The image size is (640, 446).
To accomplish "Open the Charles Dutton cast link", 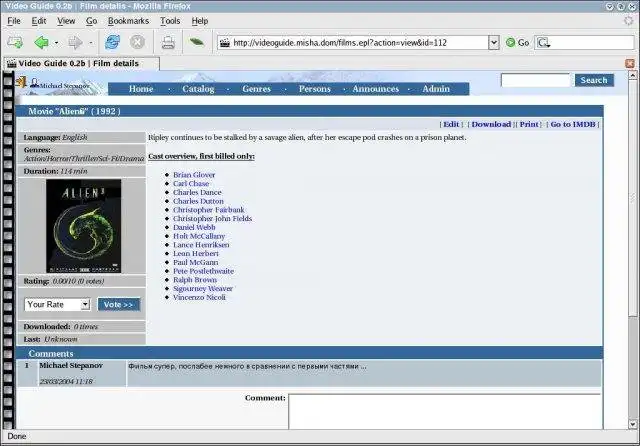I will click(x=198, y=201).
